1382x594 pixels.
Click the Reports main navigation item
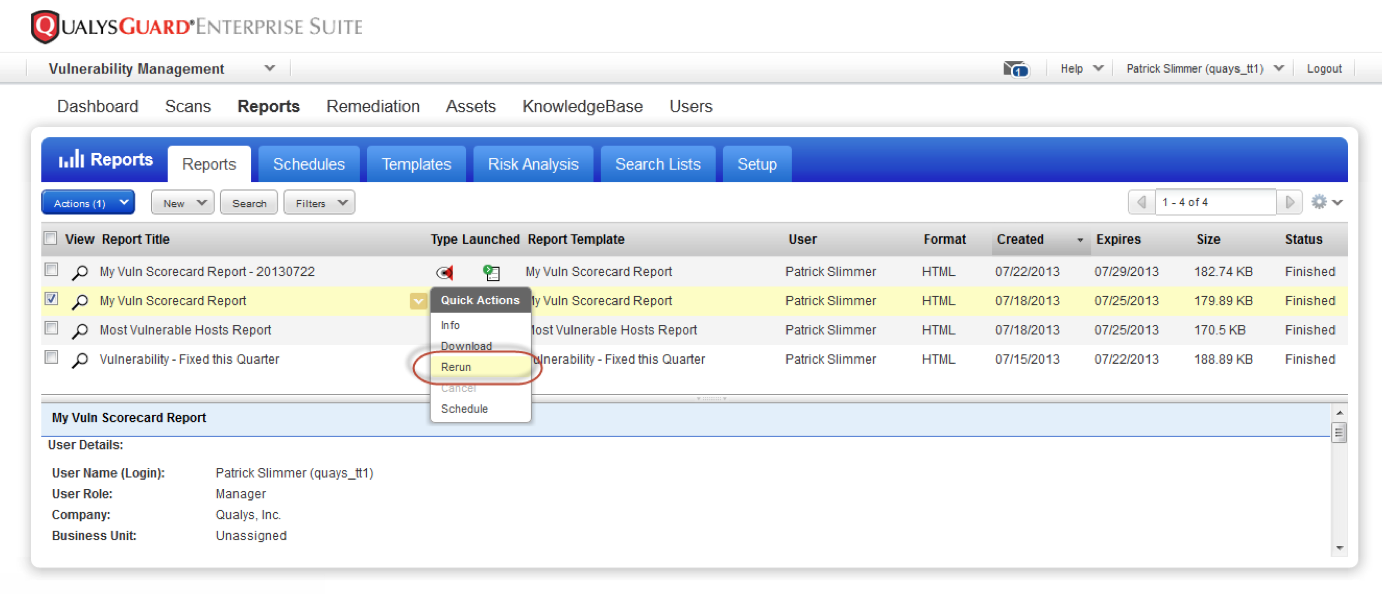click(269, 106)
